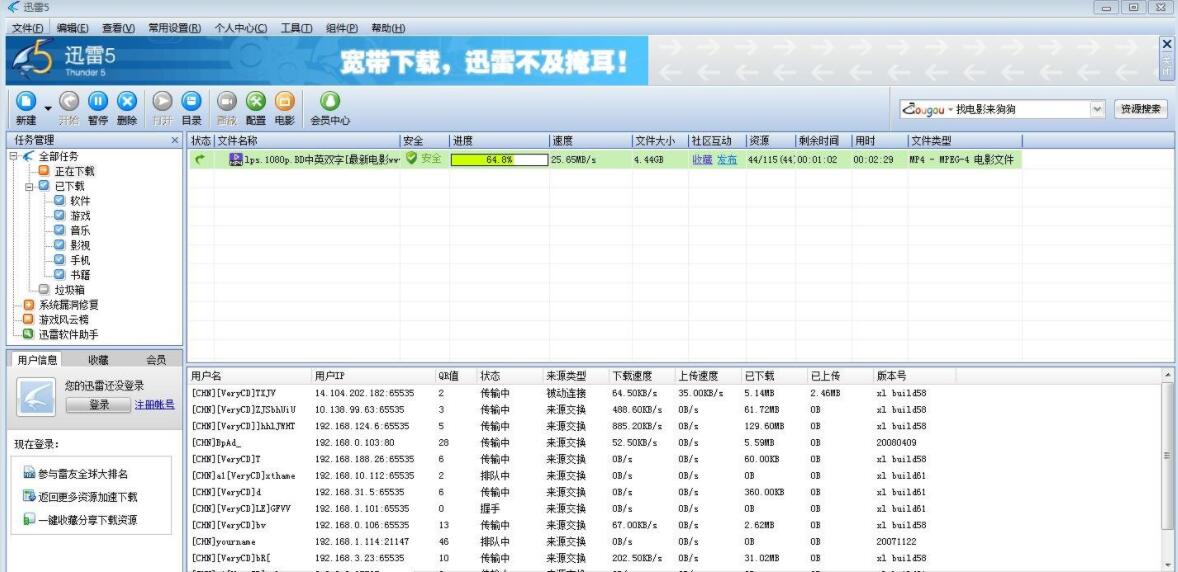Click the green 安全 shield icon

click(411, 159)
